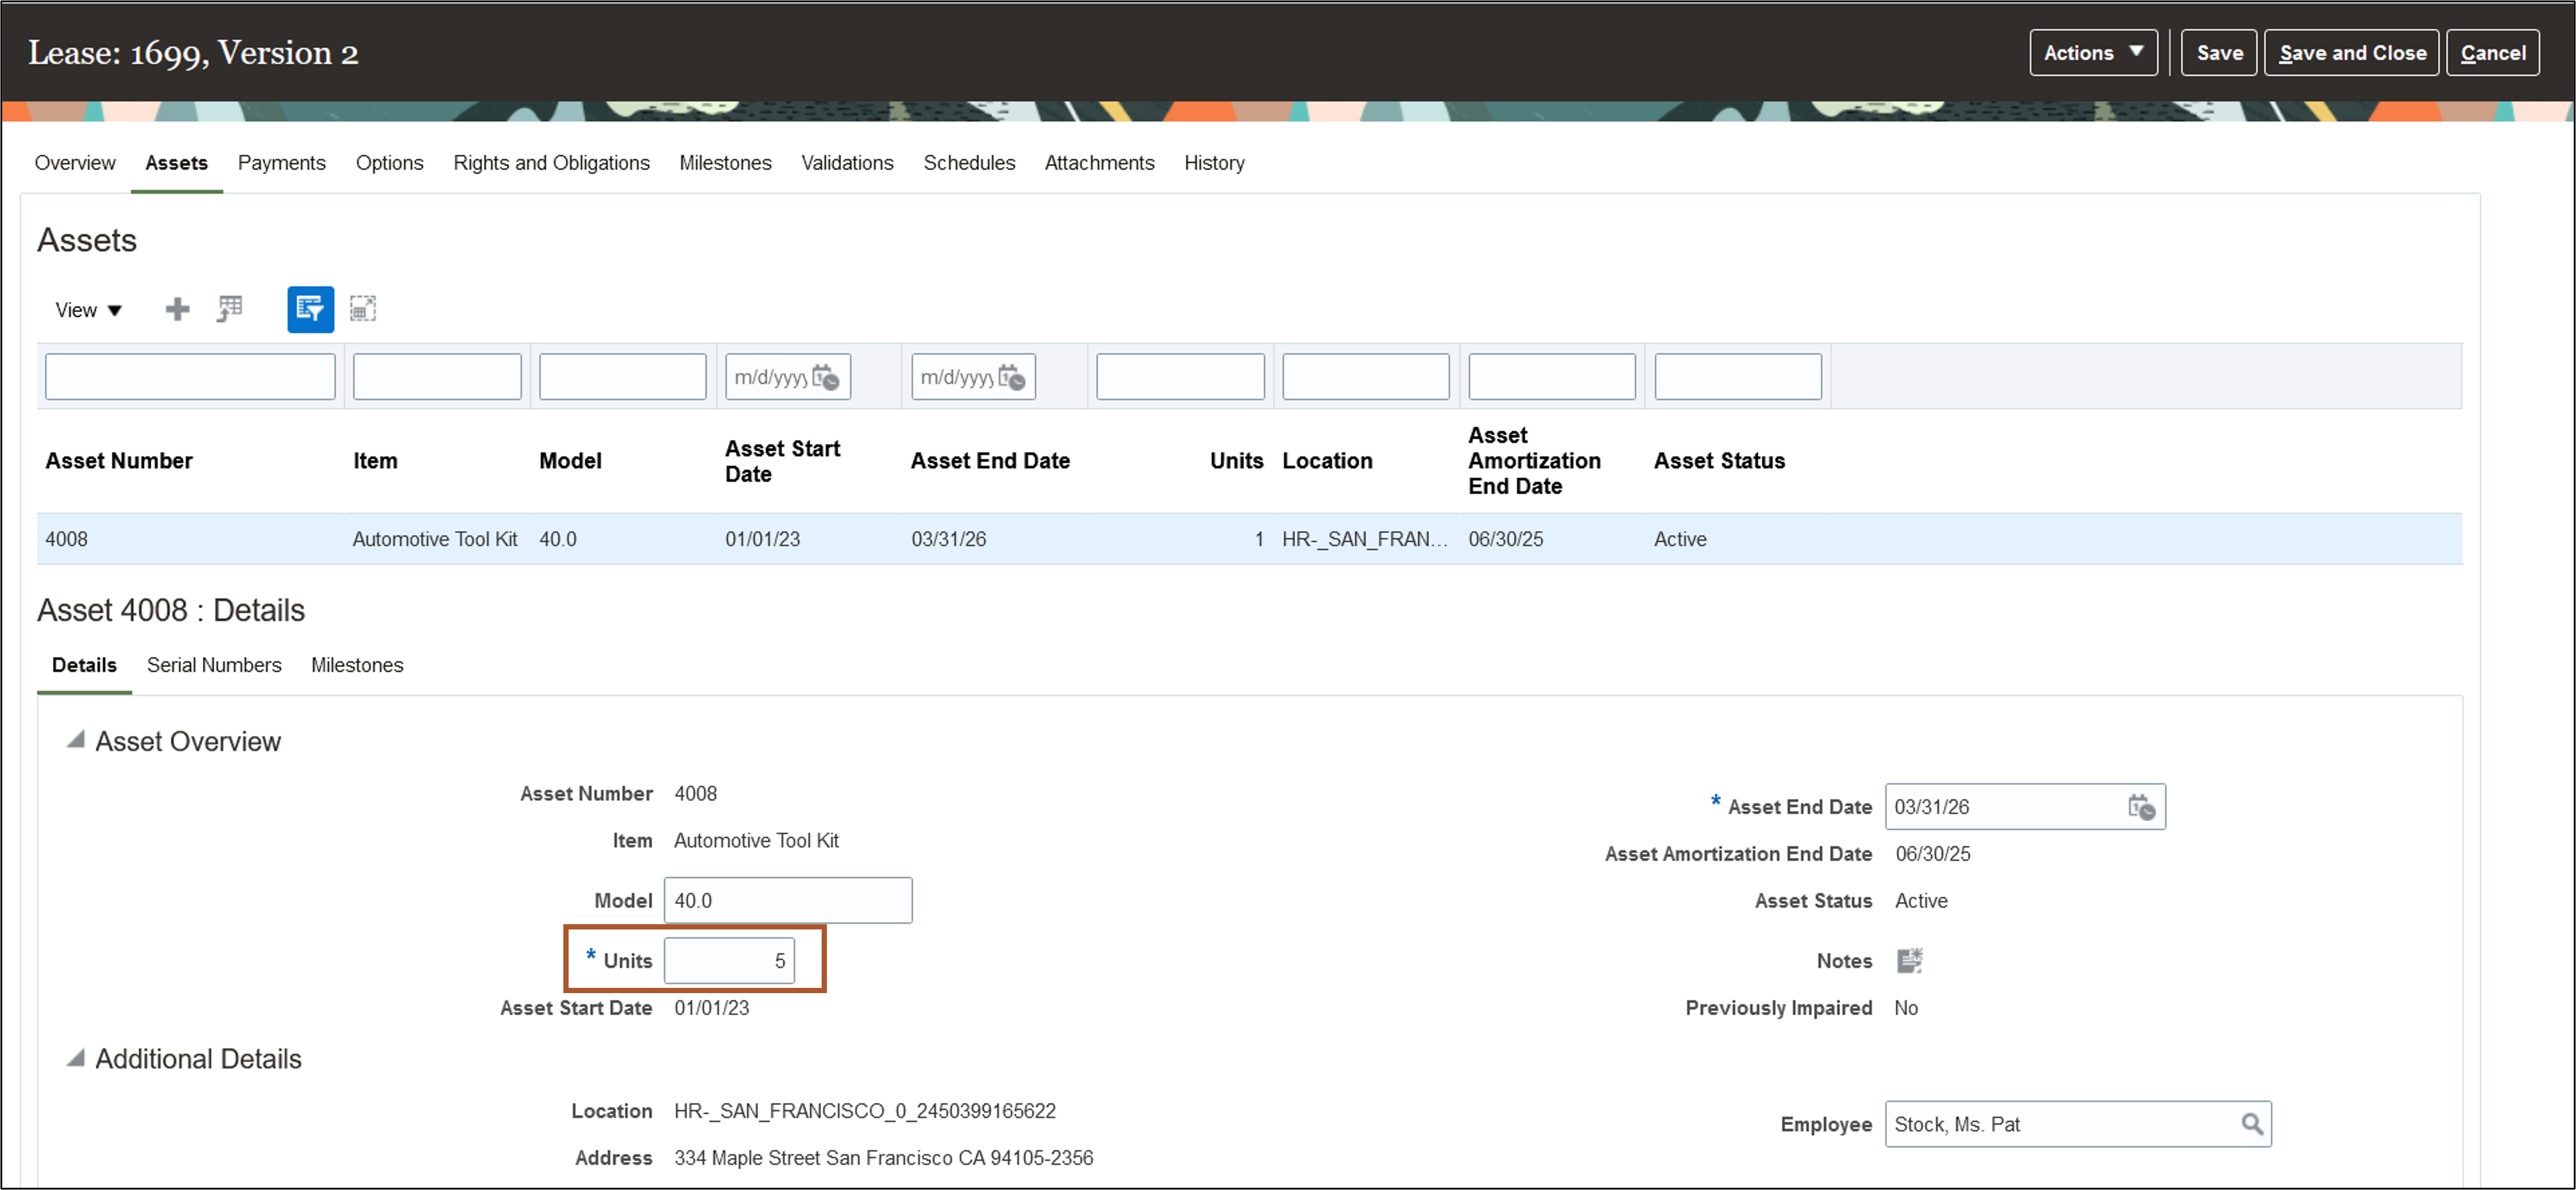Open Asset Start Date filter calendar icon
2576x1190 pixels.
click(826, 377)
